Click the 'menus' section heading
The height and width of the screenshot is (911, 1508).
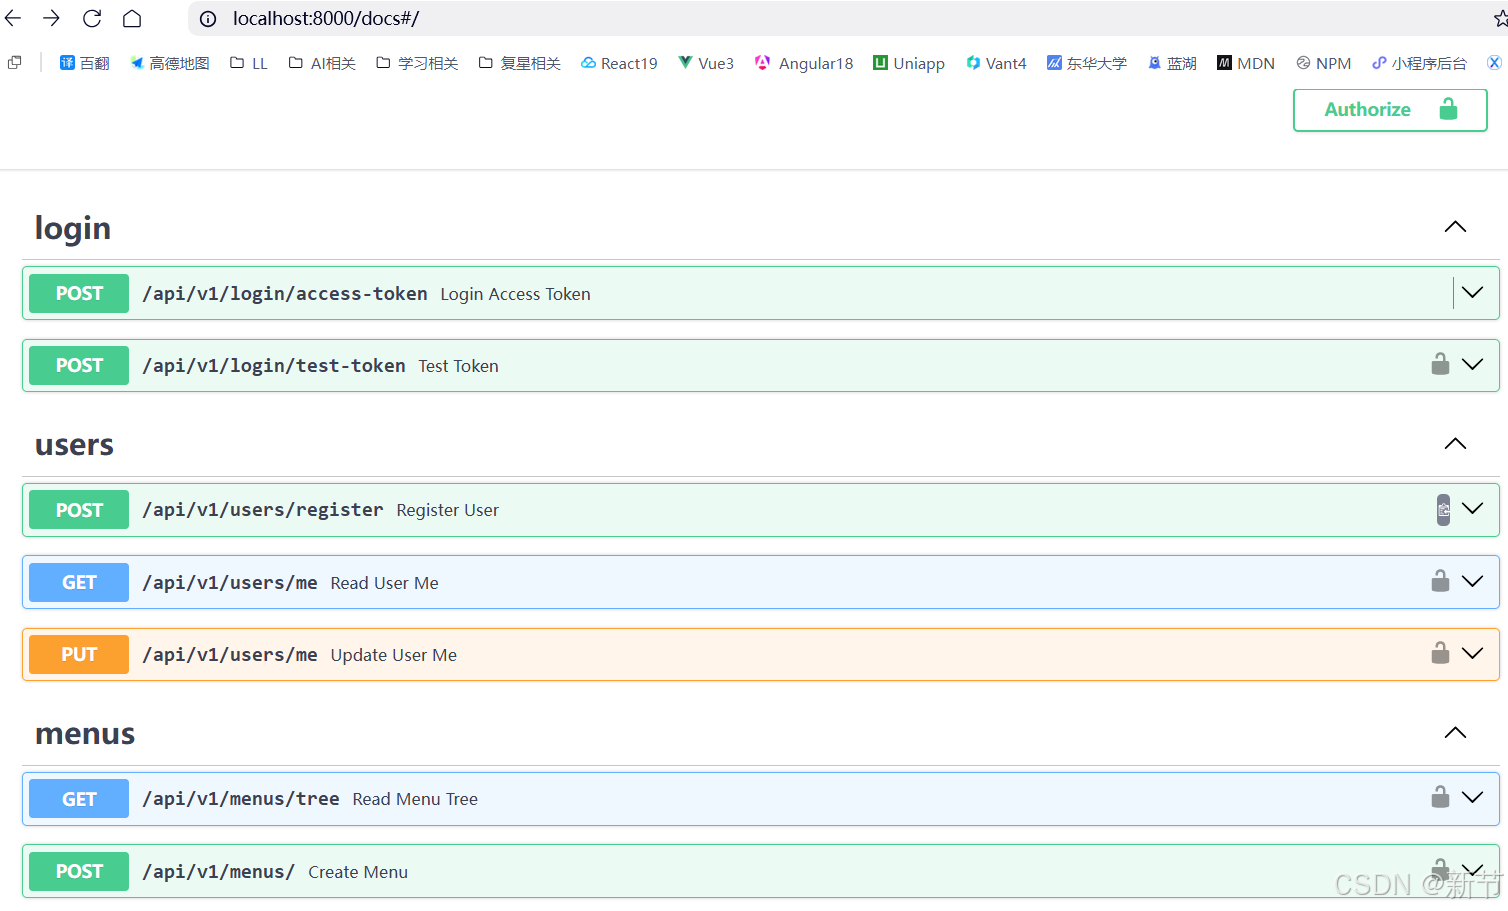[x=85, y=733]
